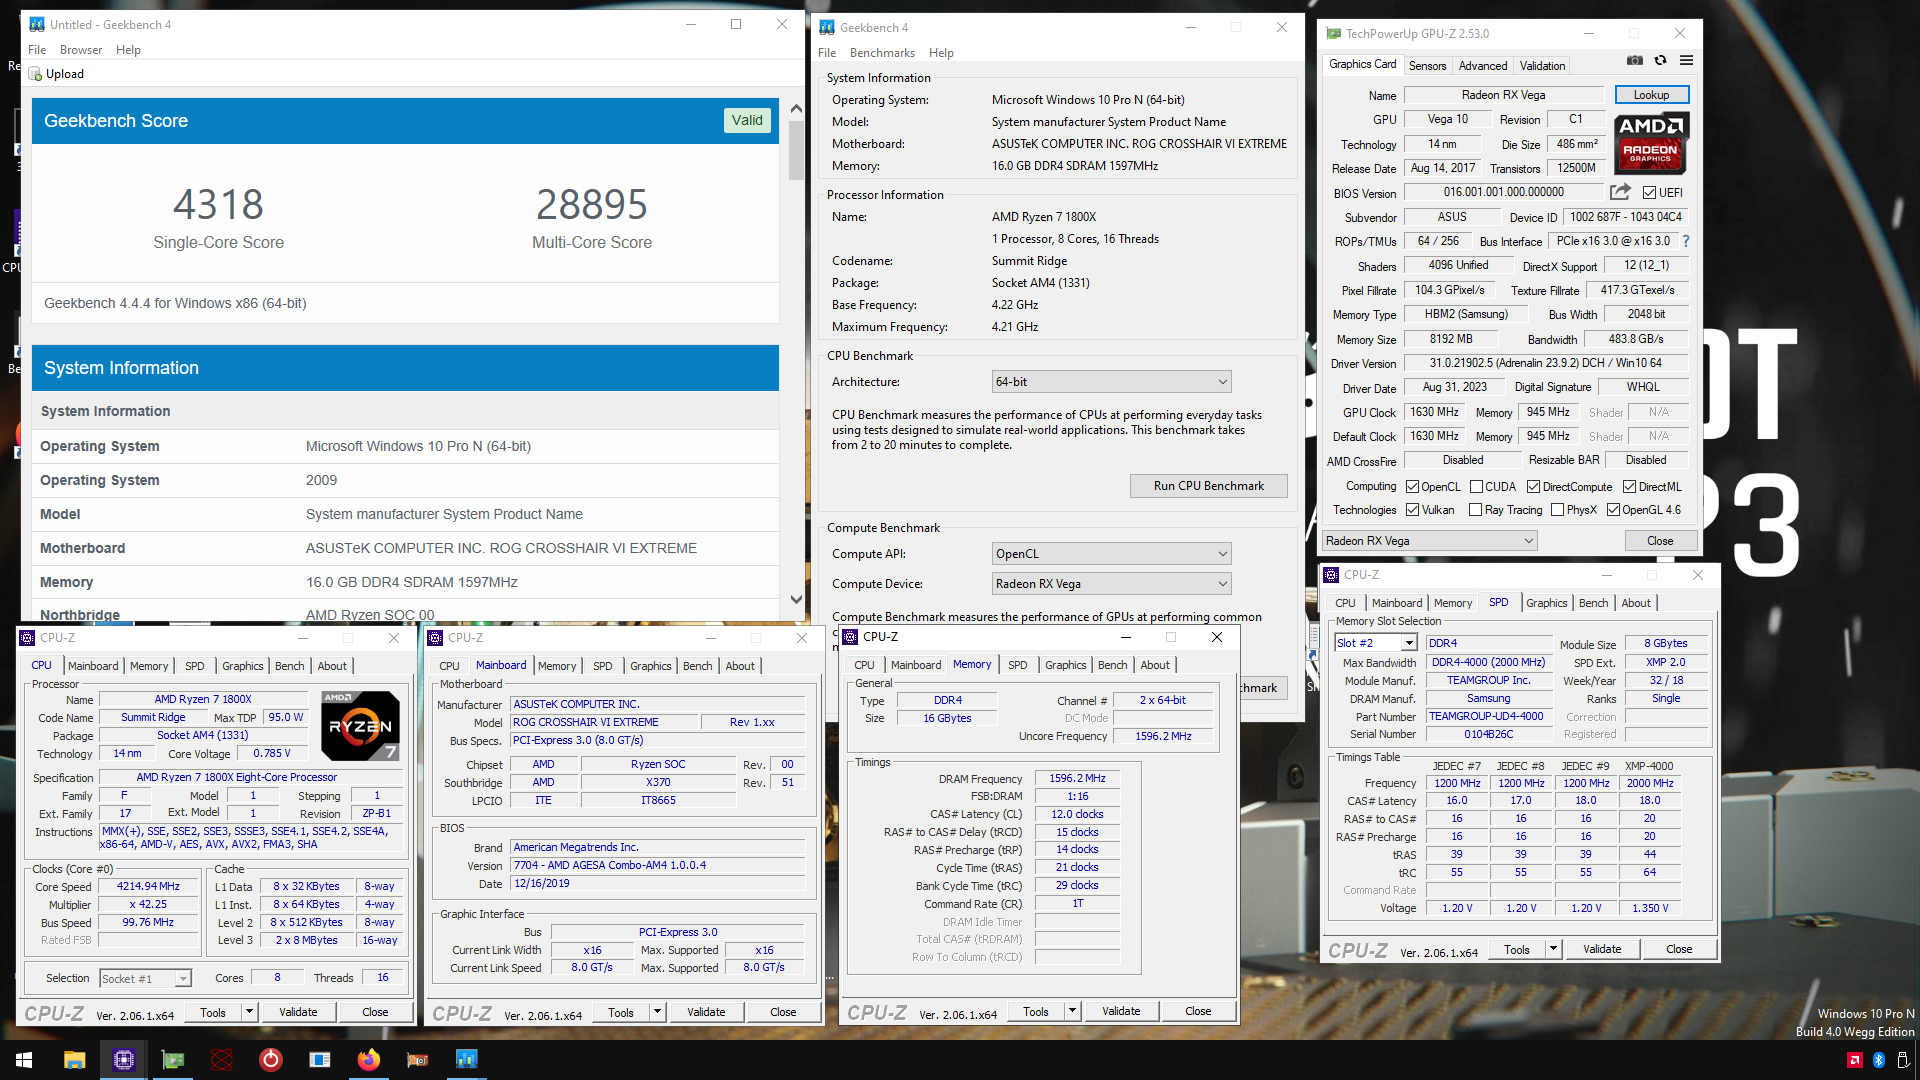Click the red atom icon on the taskbar
The width and height of the screenshot is (1920, 1080).
pyautogui.click(x=221, y=1060)
